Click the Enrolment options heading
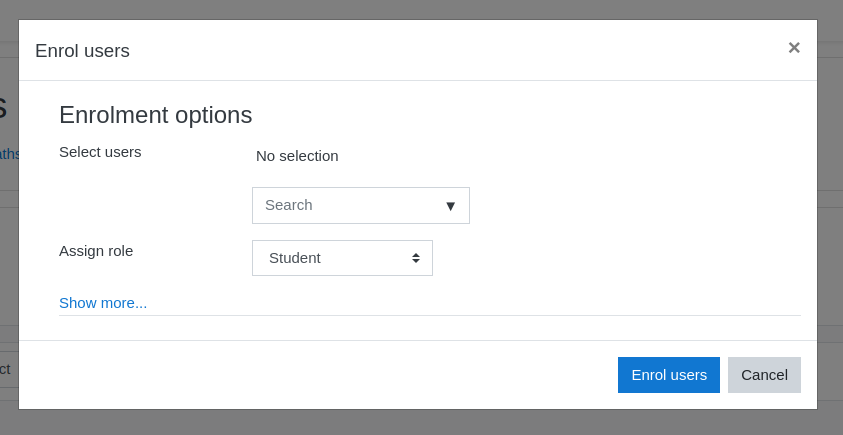This screenshot has height=435, width=843. 155,115
